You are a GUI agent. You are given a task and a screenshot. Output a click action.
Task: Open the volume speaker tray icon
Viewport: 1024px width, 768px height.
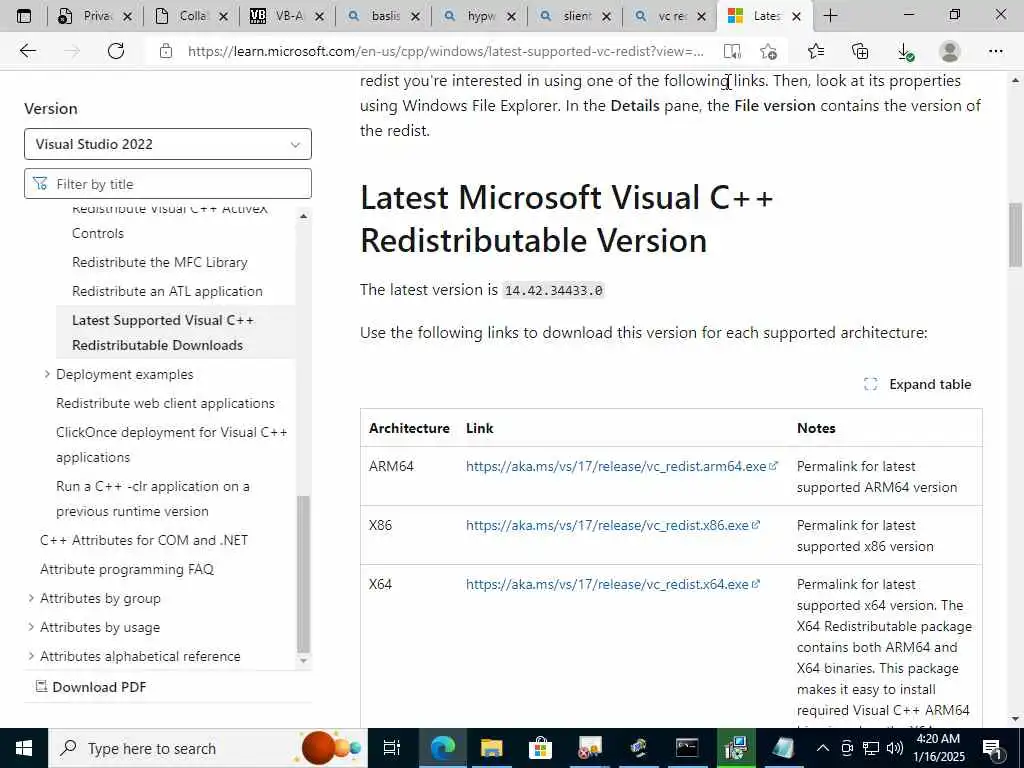coord(895,748)
